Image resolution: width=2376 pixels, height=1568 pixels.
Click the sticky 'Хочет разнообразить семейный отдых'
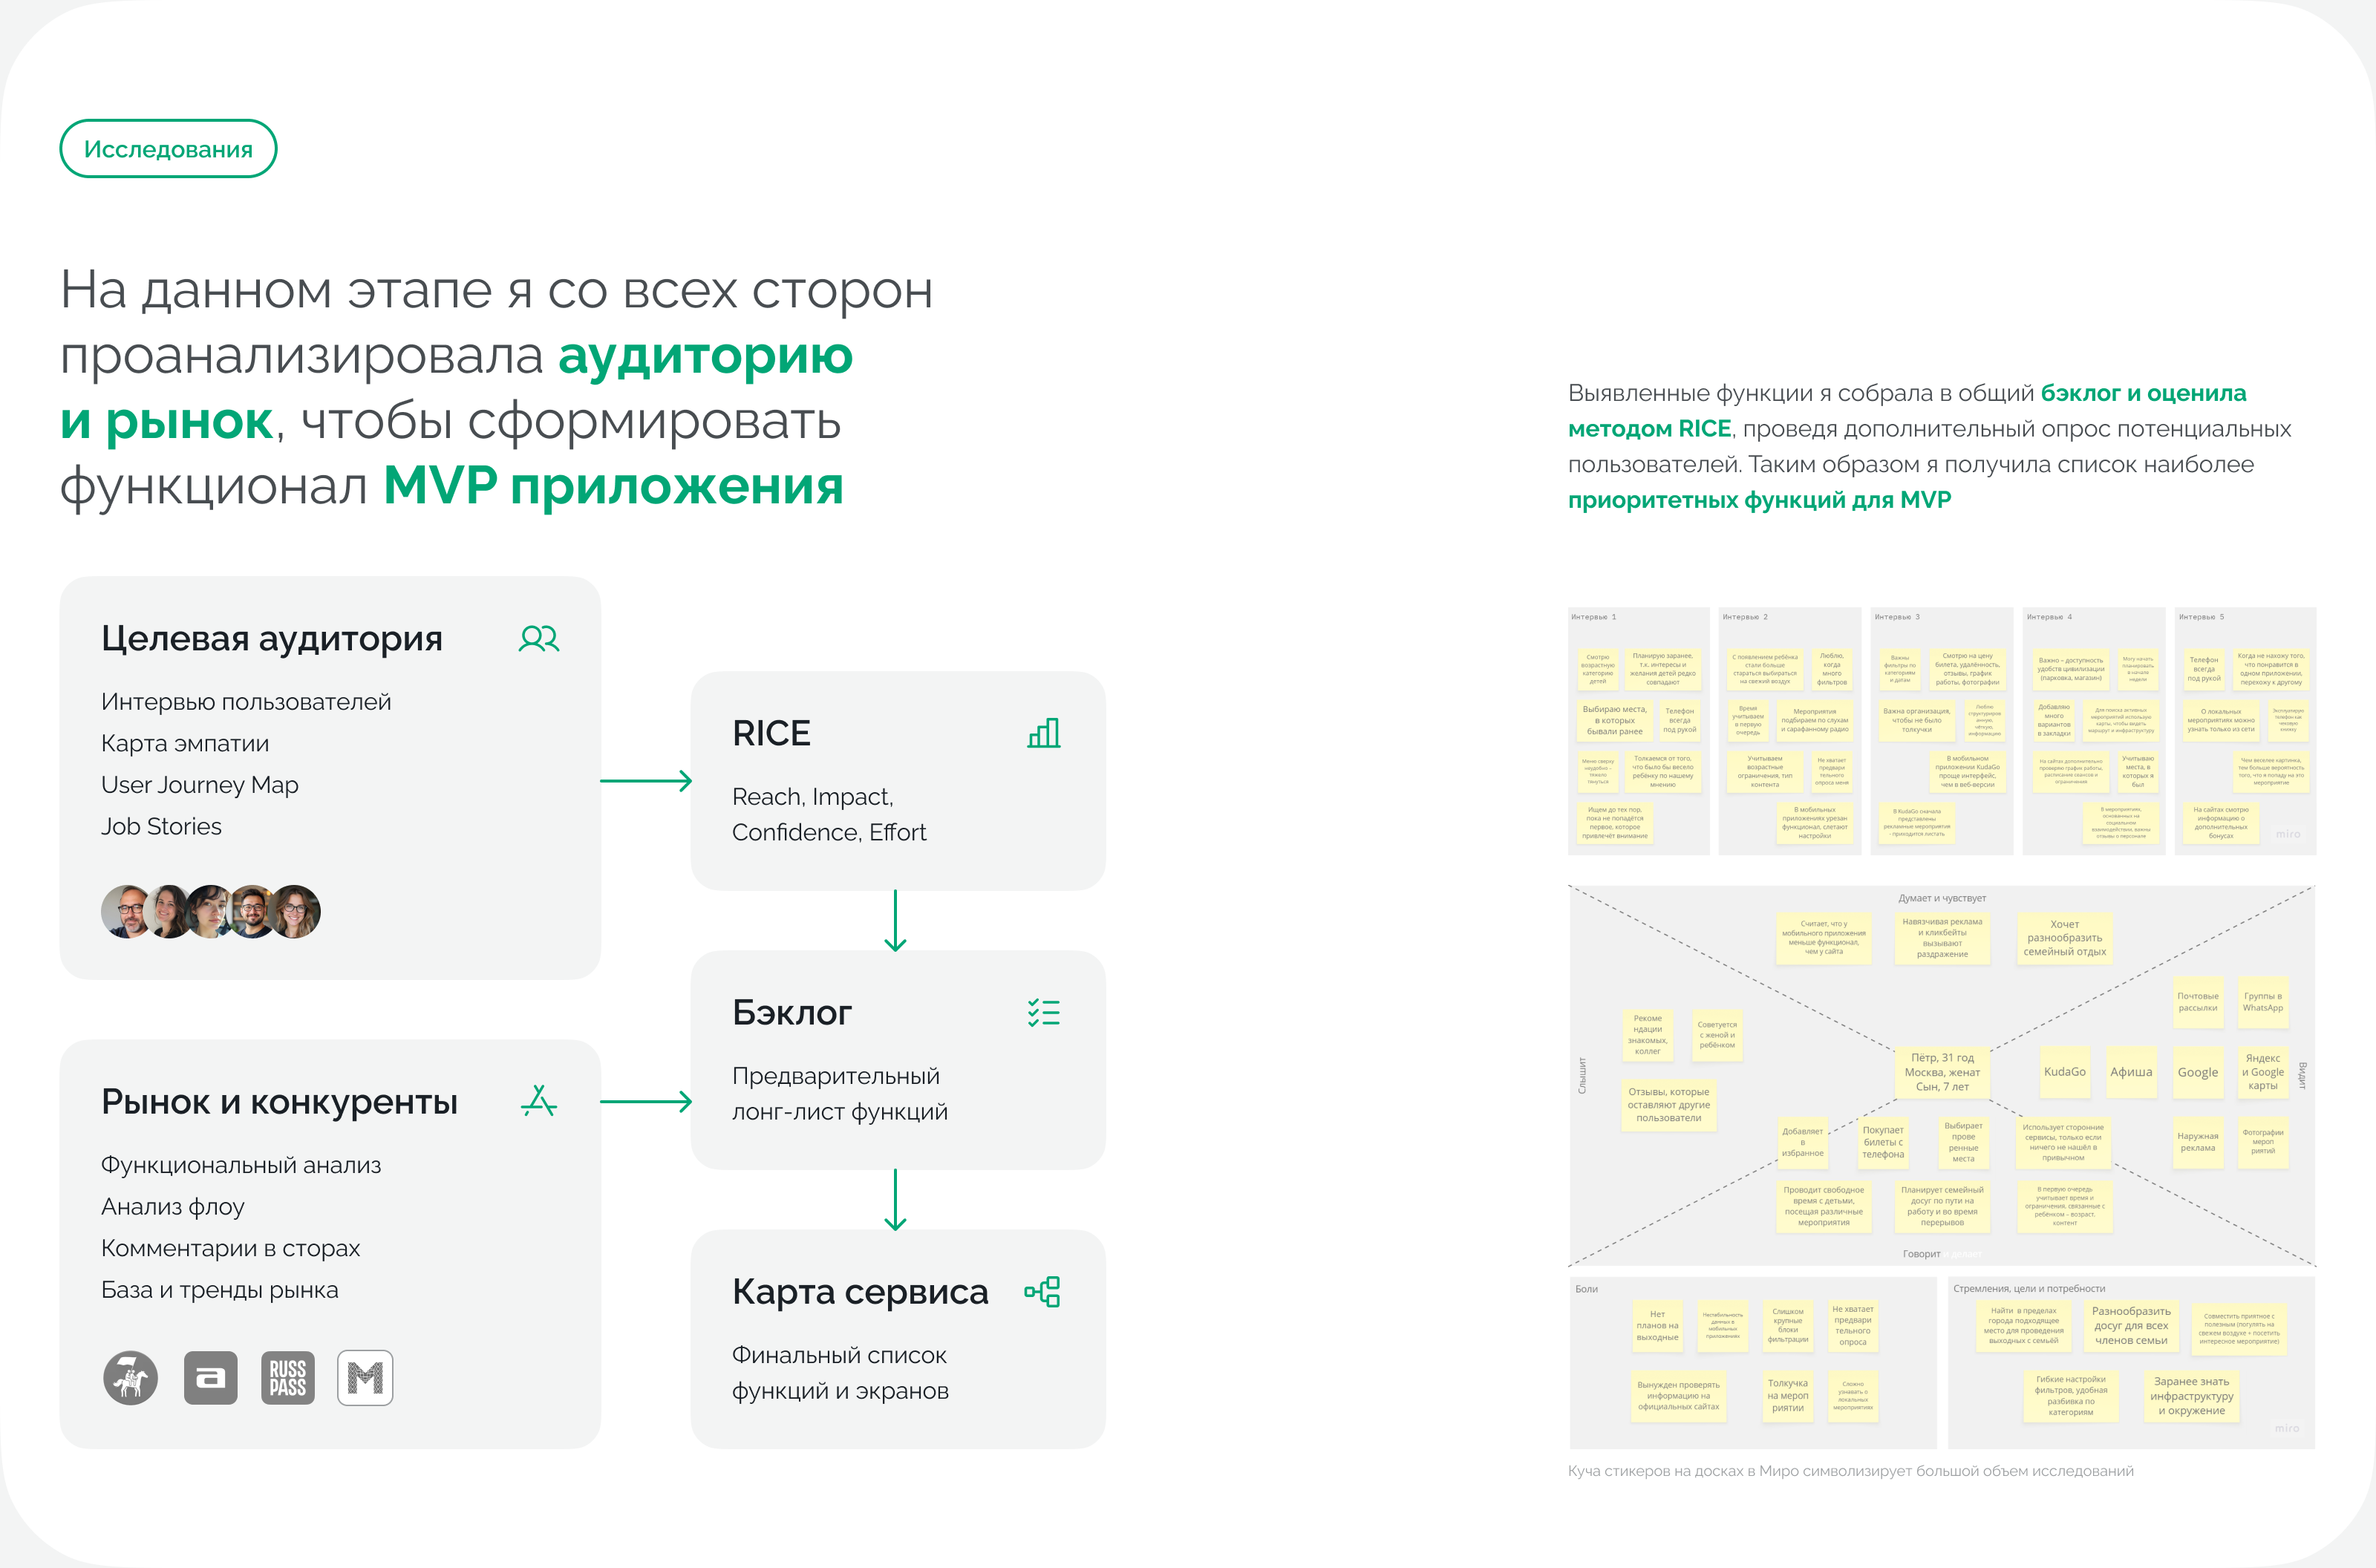pos(2064,938)
